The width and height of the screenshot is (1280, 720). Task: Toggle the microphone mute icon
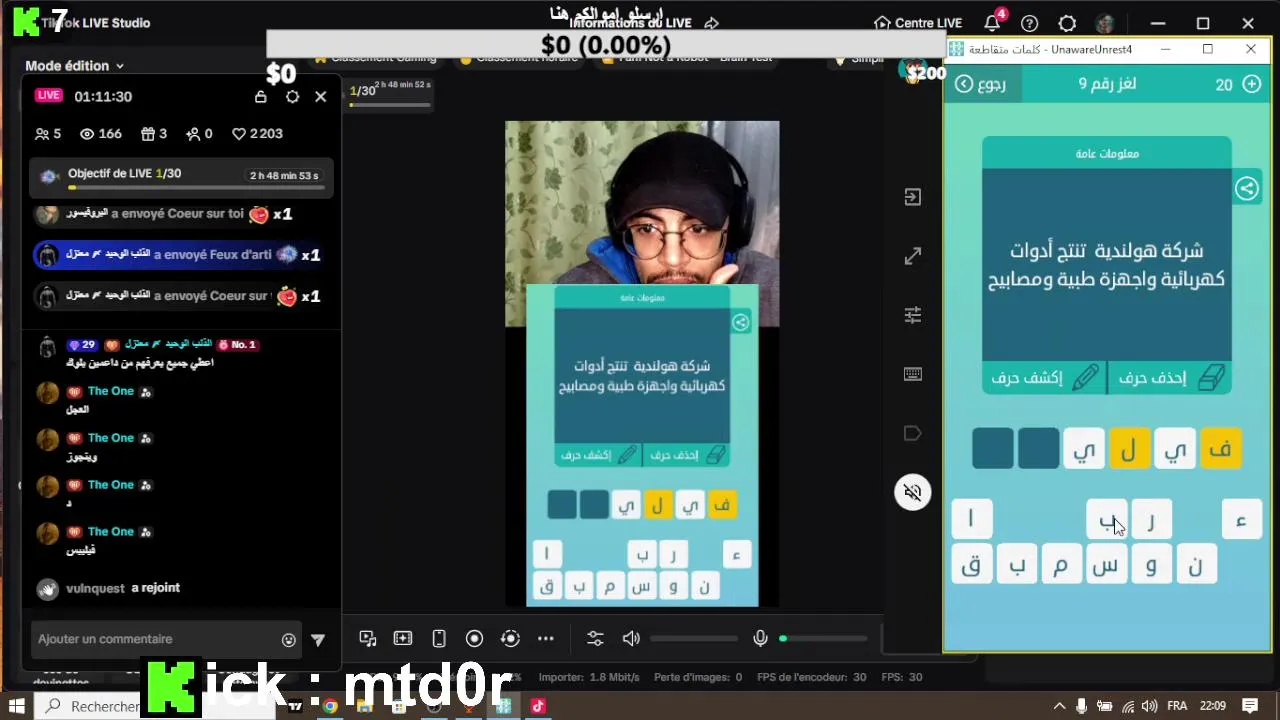(760, 639)
